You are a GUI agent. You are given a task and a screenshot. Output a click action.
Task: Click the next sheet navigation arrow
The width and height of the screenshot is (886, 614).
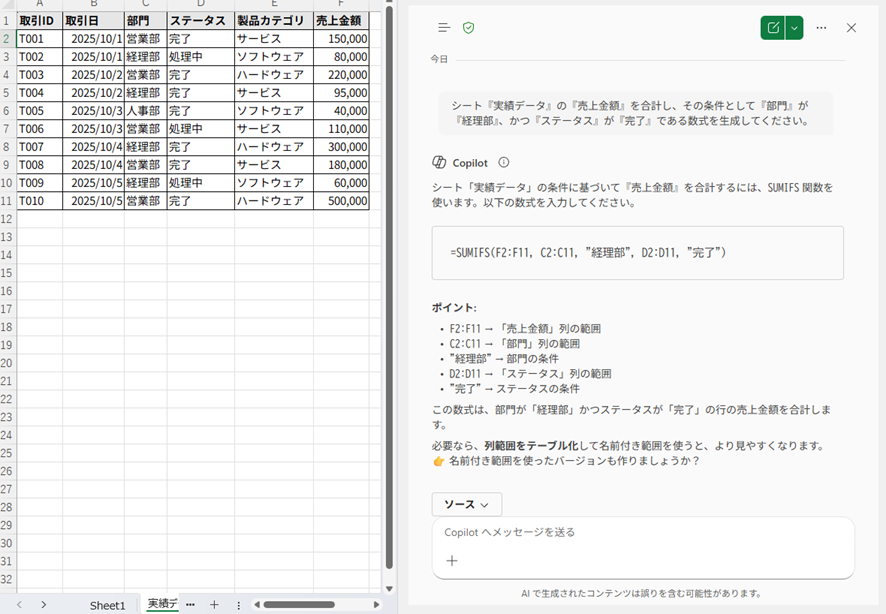pos(45,604)
